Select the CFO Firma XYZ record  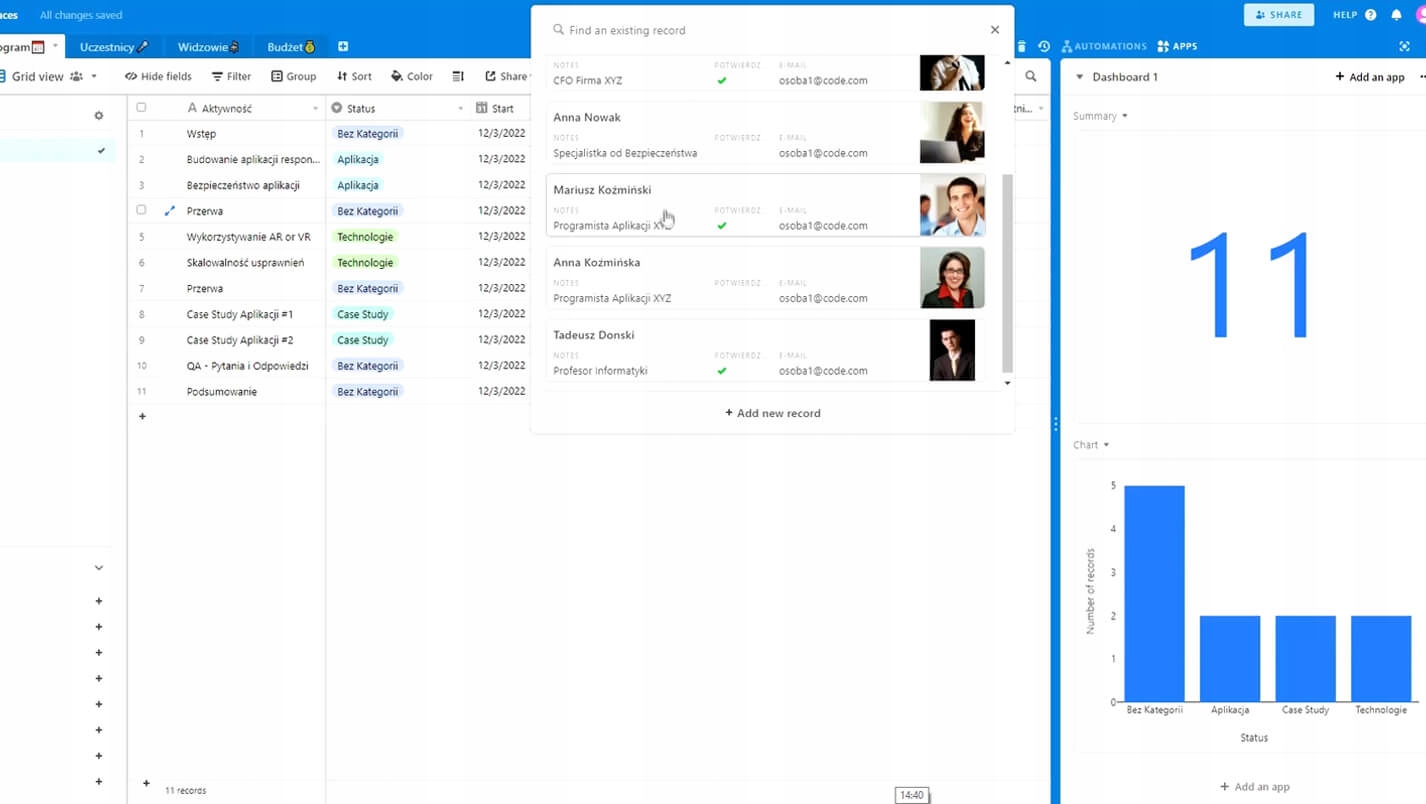pos(766,74)
